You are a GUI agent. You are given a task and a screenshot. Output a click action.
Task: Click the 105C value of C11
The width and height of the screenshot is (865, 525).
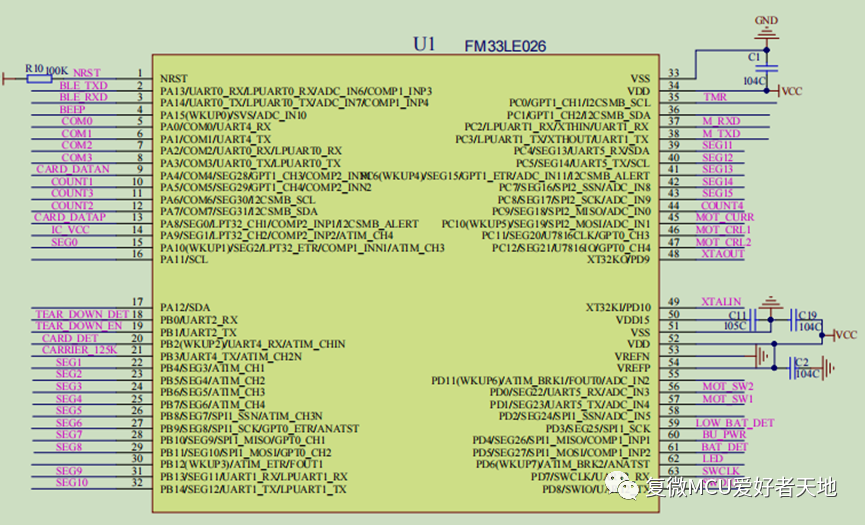[x=735, y=326]
